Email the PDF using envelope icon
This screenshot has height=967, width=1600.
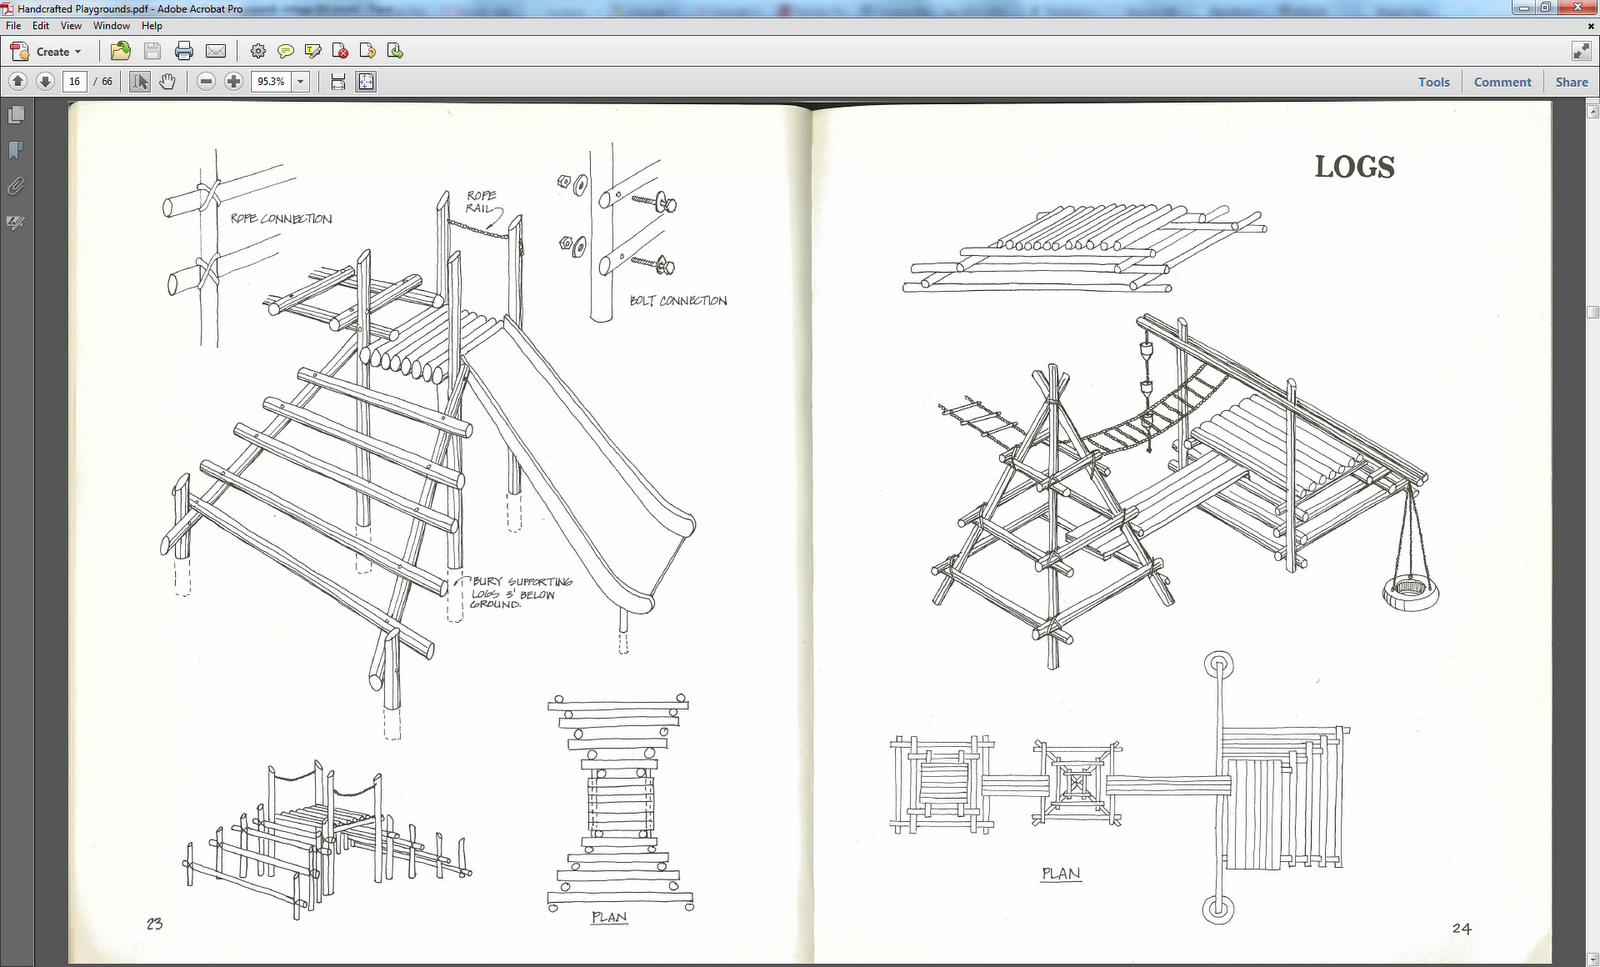tap(216, 51)
